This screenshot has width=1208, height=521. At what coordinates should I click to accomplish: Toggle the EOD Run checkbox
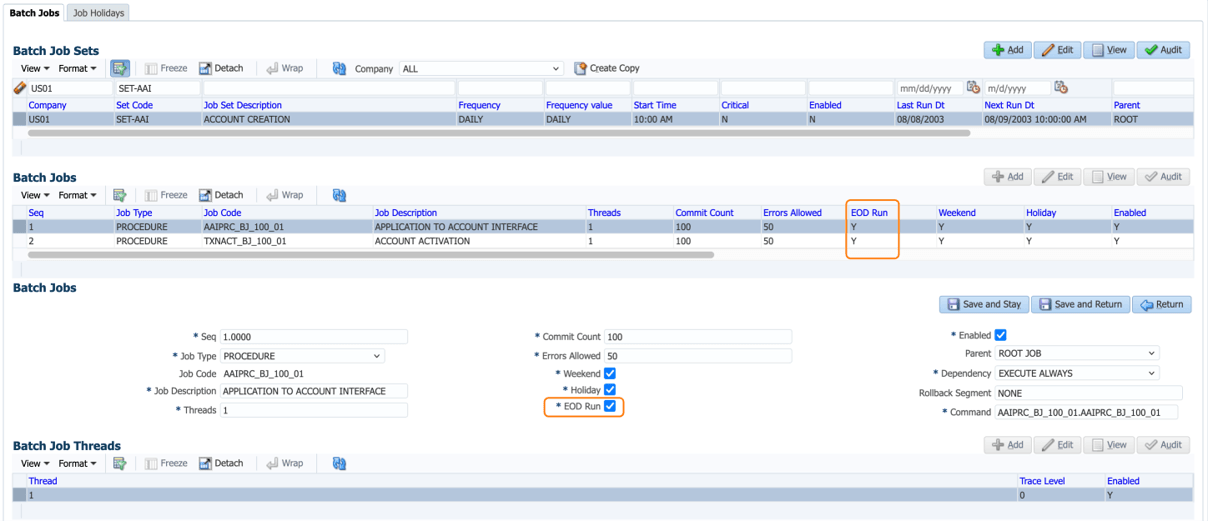(x=609, y=406)
